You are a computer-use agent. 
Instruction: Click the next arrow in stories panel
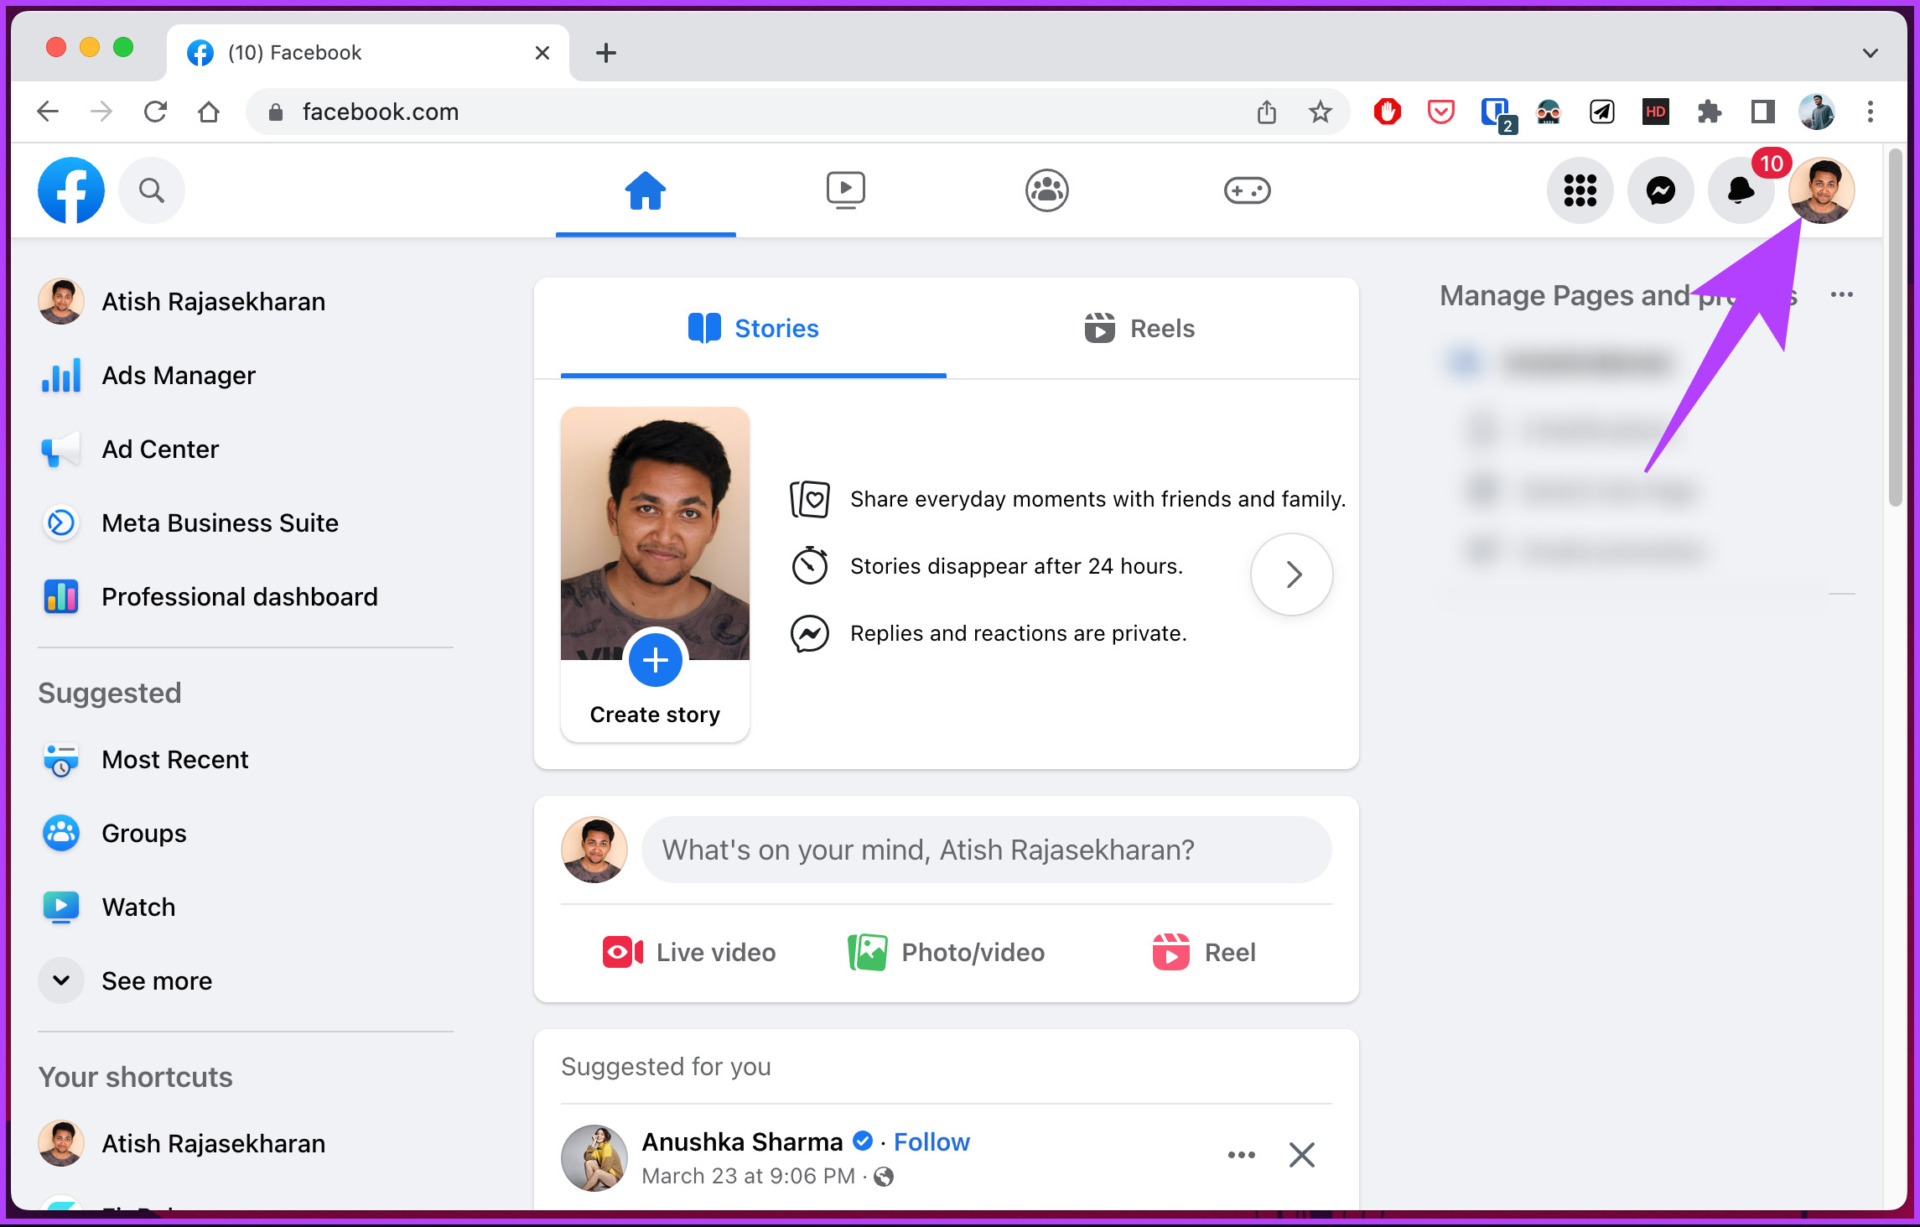[1292, 574]
